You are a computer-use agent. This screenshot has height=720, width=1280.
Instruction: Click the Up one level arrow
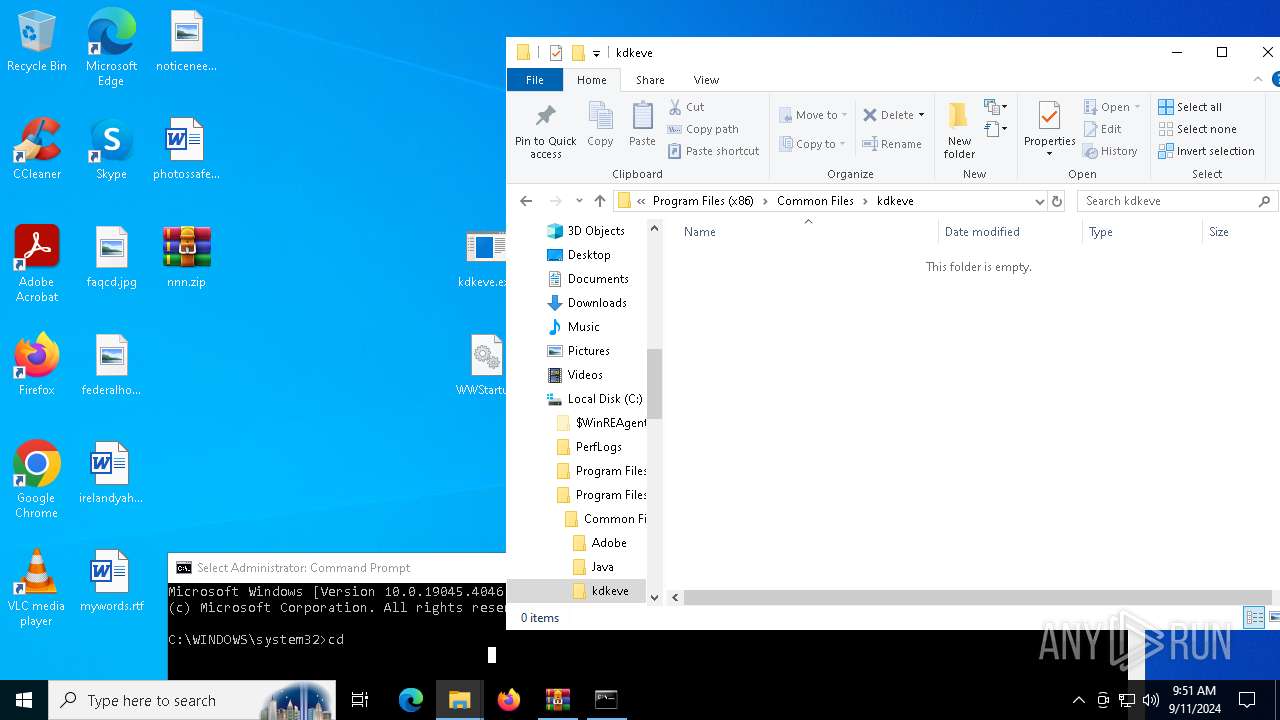point(600,201)
